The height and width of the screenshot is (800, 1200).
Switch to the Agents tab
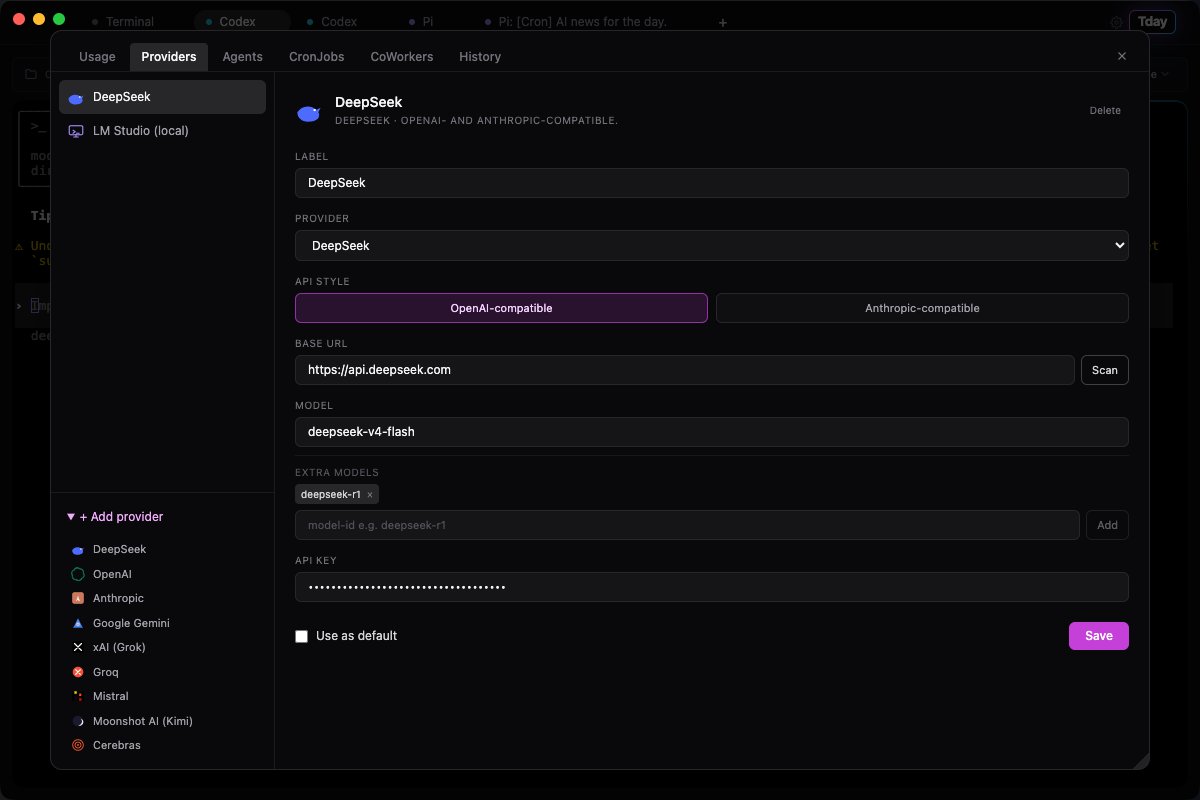pos(242,57)
